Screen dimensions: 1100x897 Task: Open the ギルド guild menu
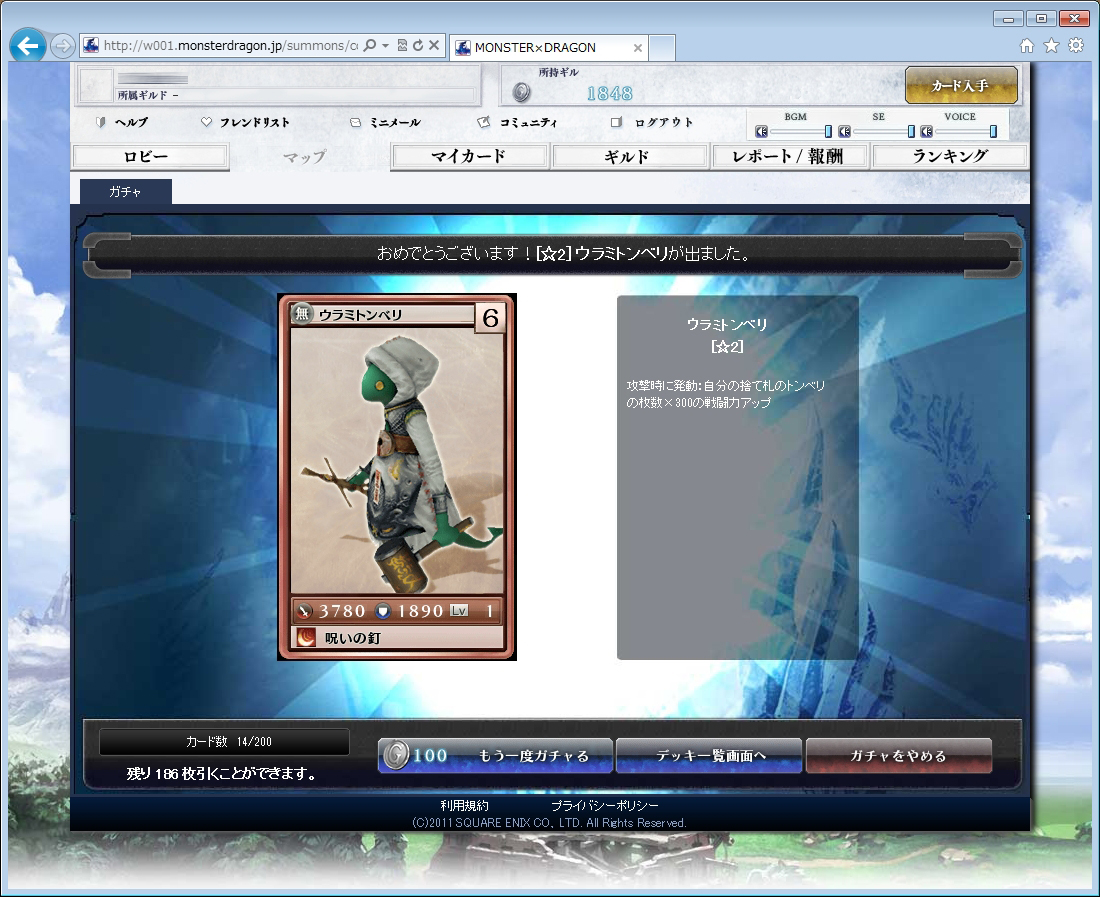click(628, 156)
